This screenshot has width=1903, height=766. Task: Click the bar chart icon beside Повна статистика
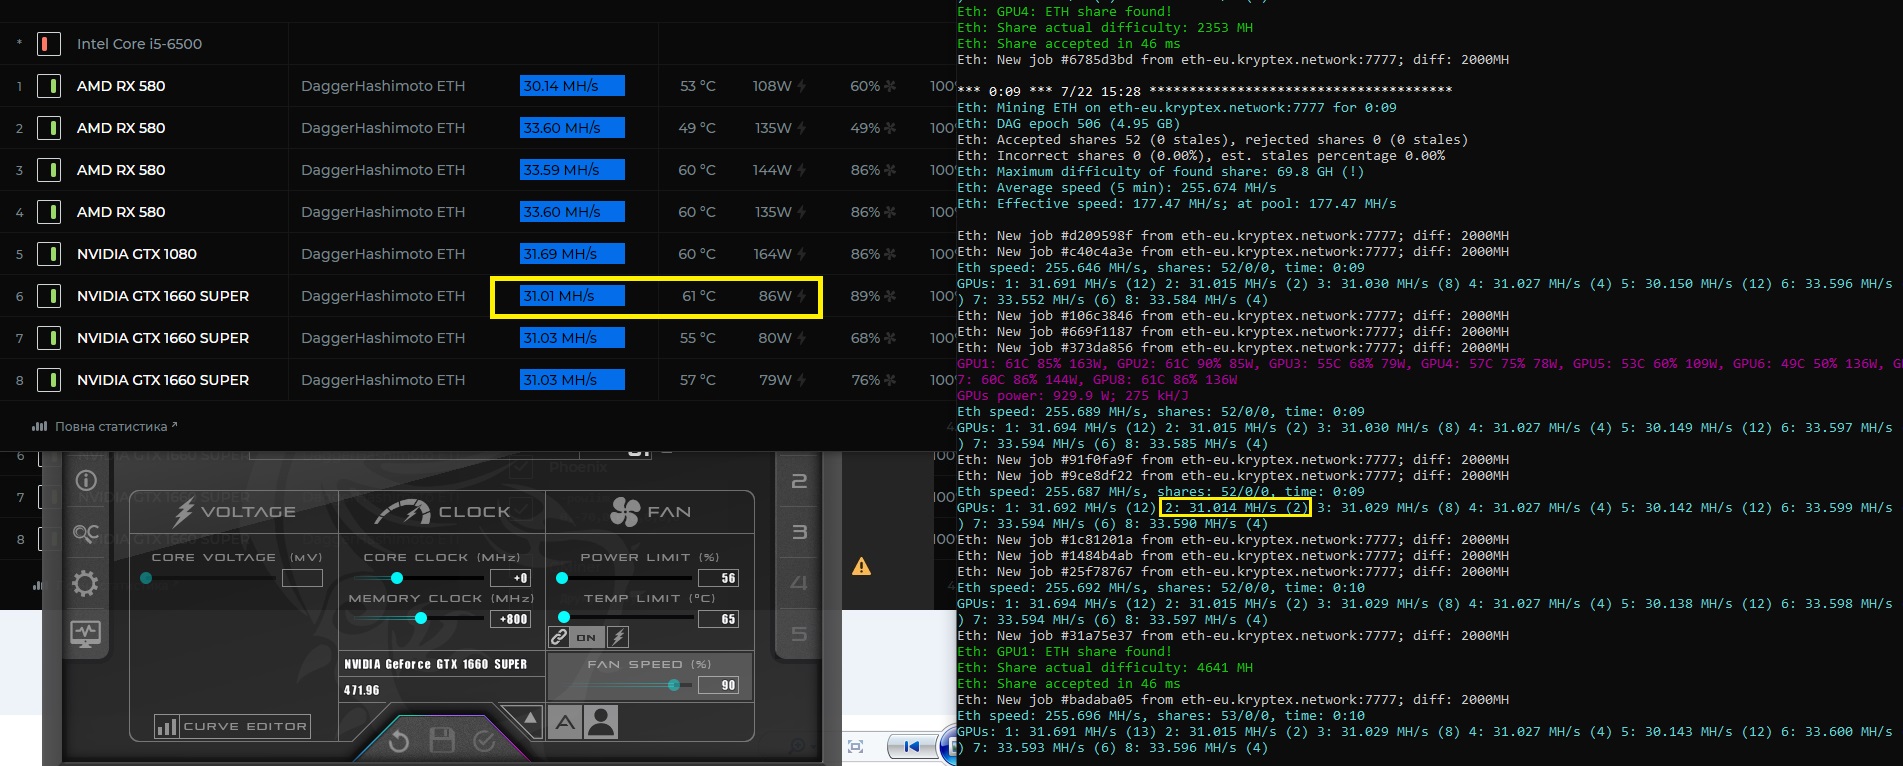[x=40, y=426]
